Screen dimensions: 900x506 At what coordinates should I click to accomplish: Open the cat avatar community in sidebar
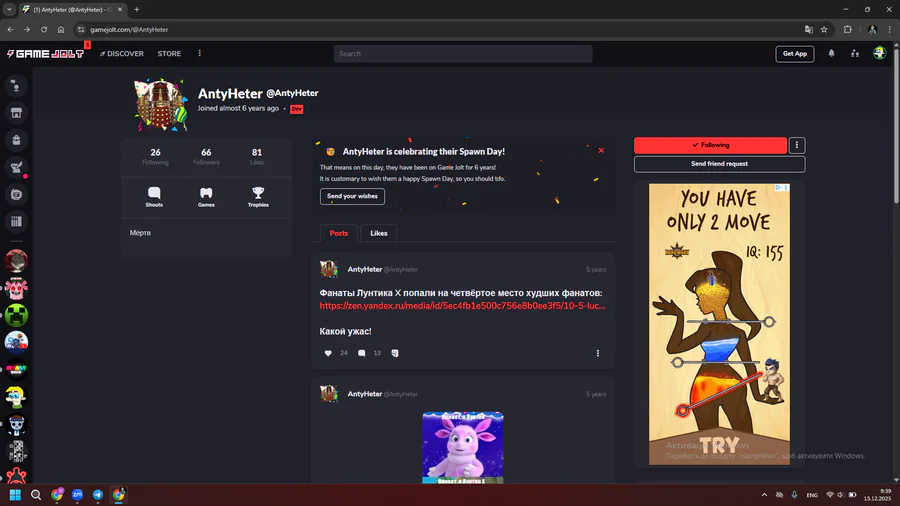pyautogui.click(x=16, y=261)
